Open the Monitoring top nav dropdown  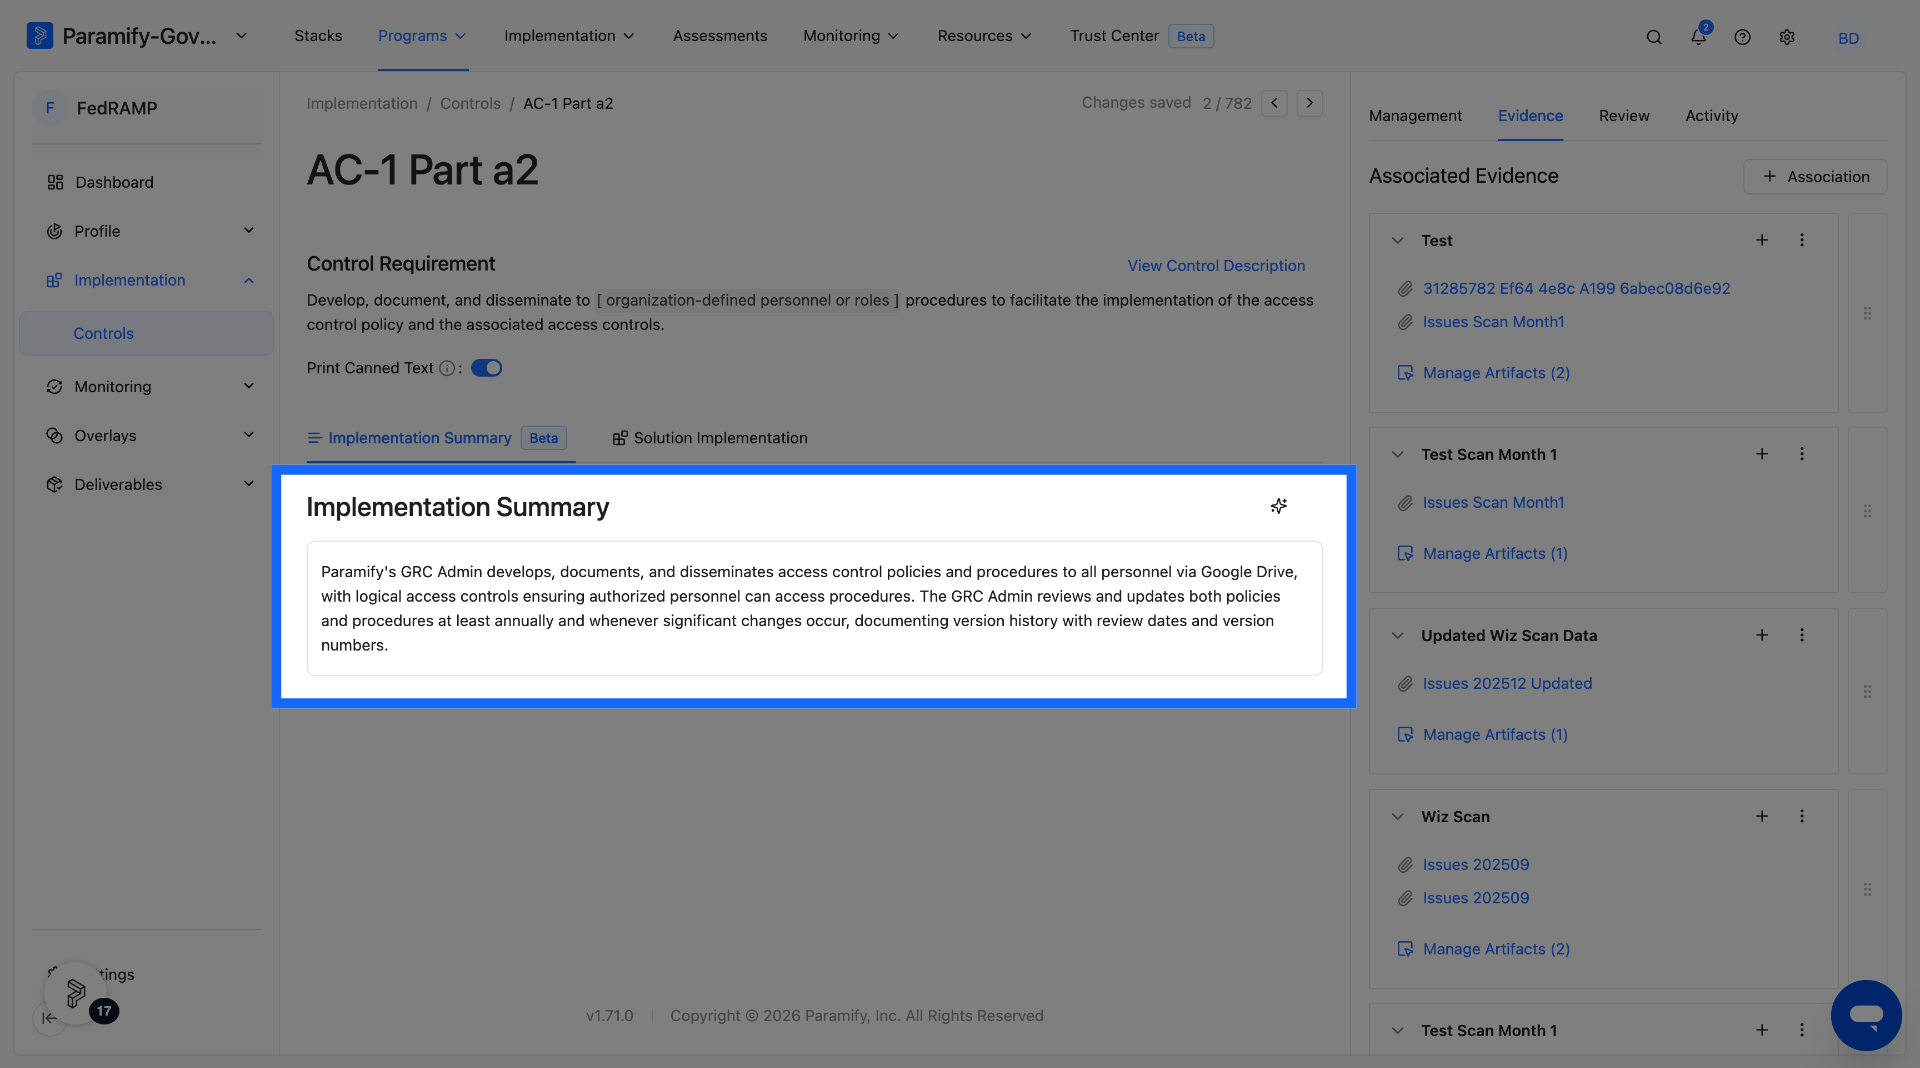(x=851, y=36)
